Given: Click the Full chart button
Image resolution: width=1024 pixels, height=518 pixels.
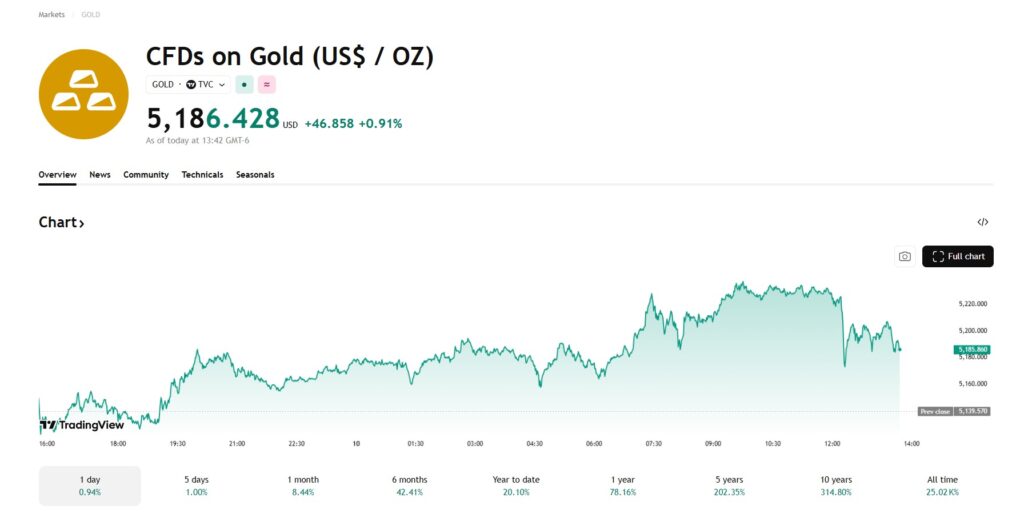Looking at the screenshot, I should point(957,257).
